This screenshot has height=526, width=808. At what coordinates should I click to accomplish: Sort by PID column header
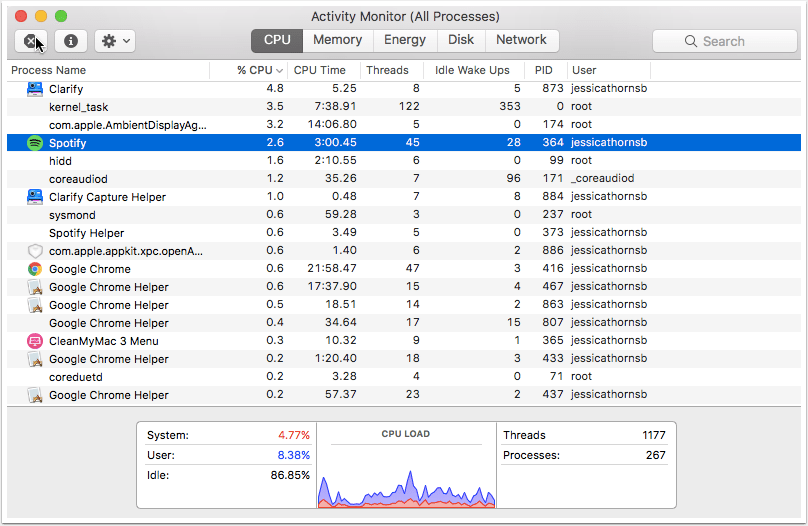pos(546,70)
